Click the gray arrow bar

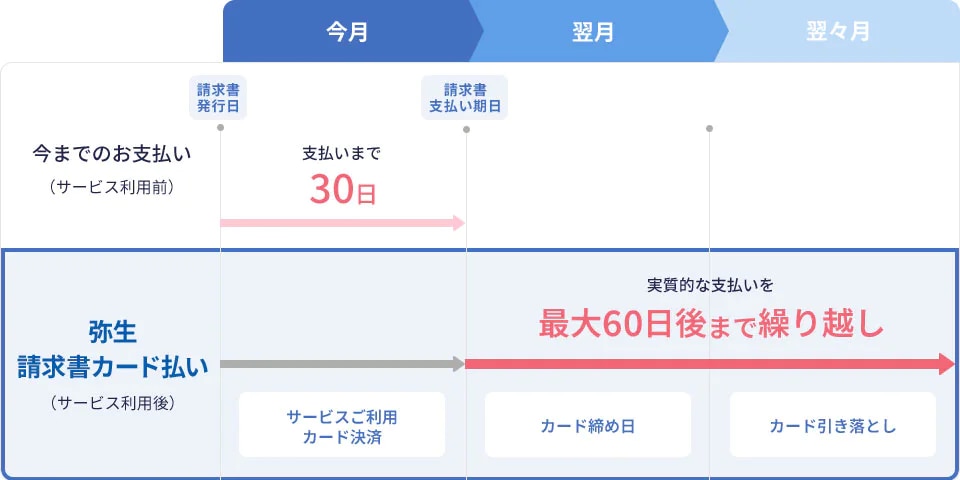point(342,364)
